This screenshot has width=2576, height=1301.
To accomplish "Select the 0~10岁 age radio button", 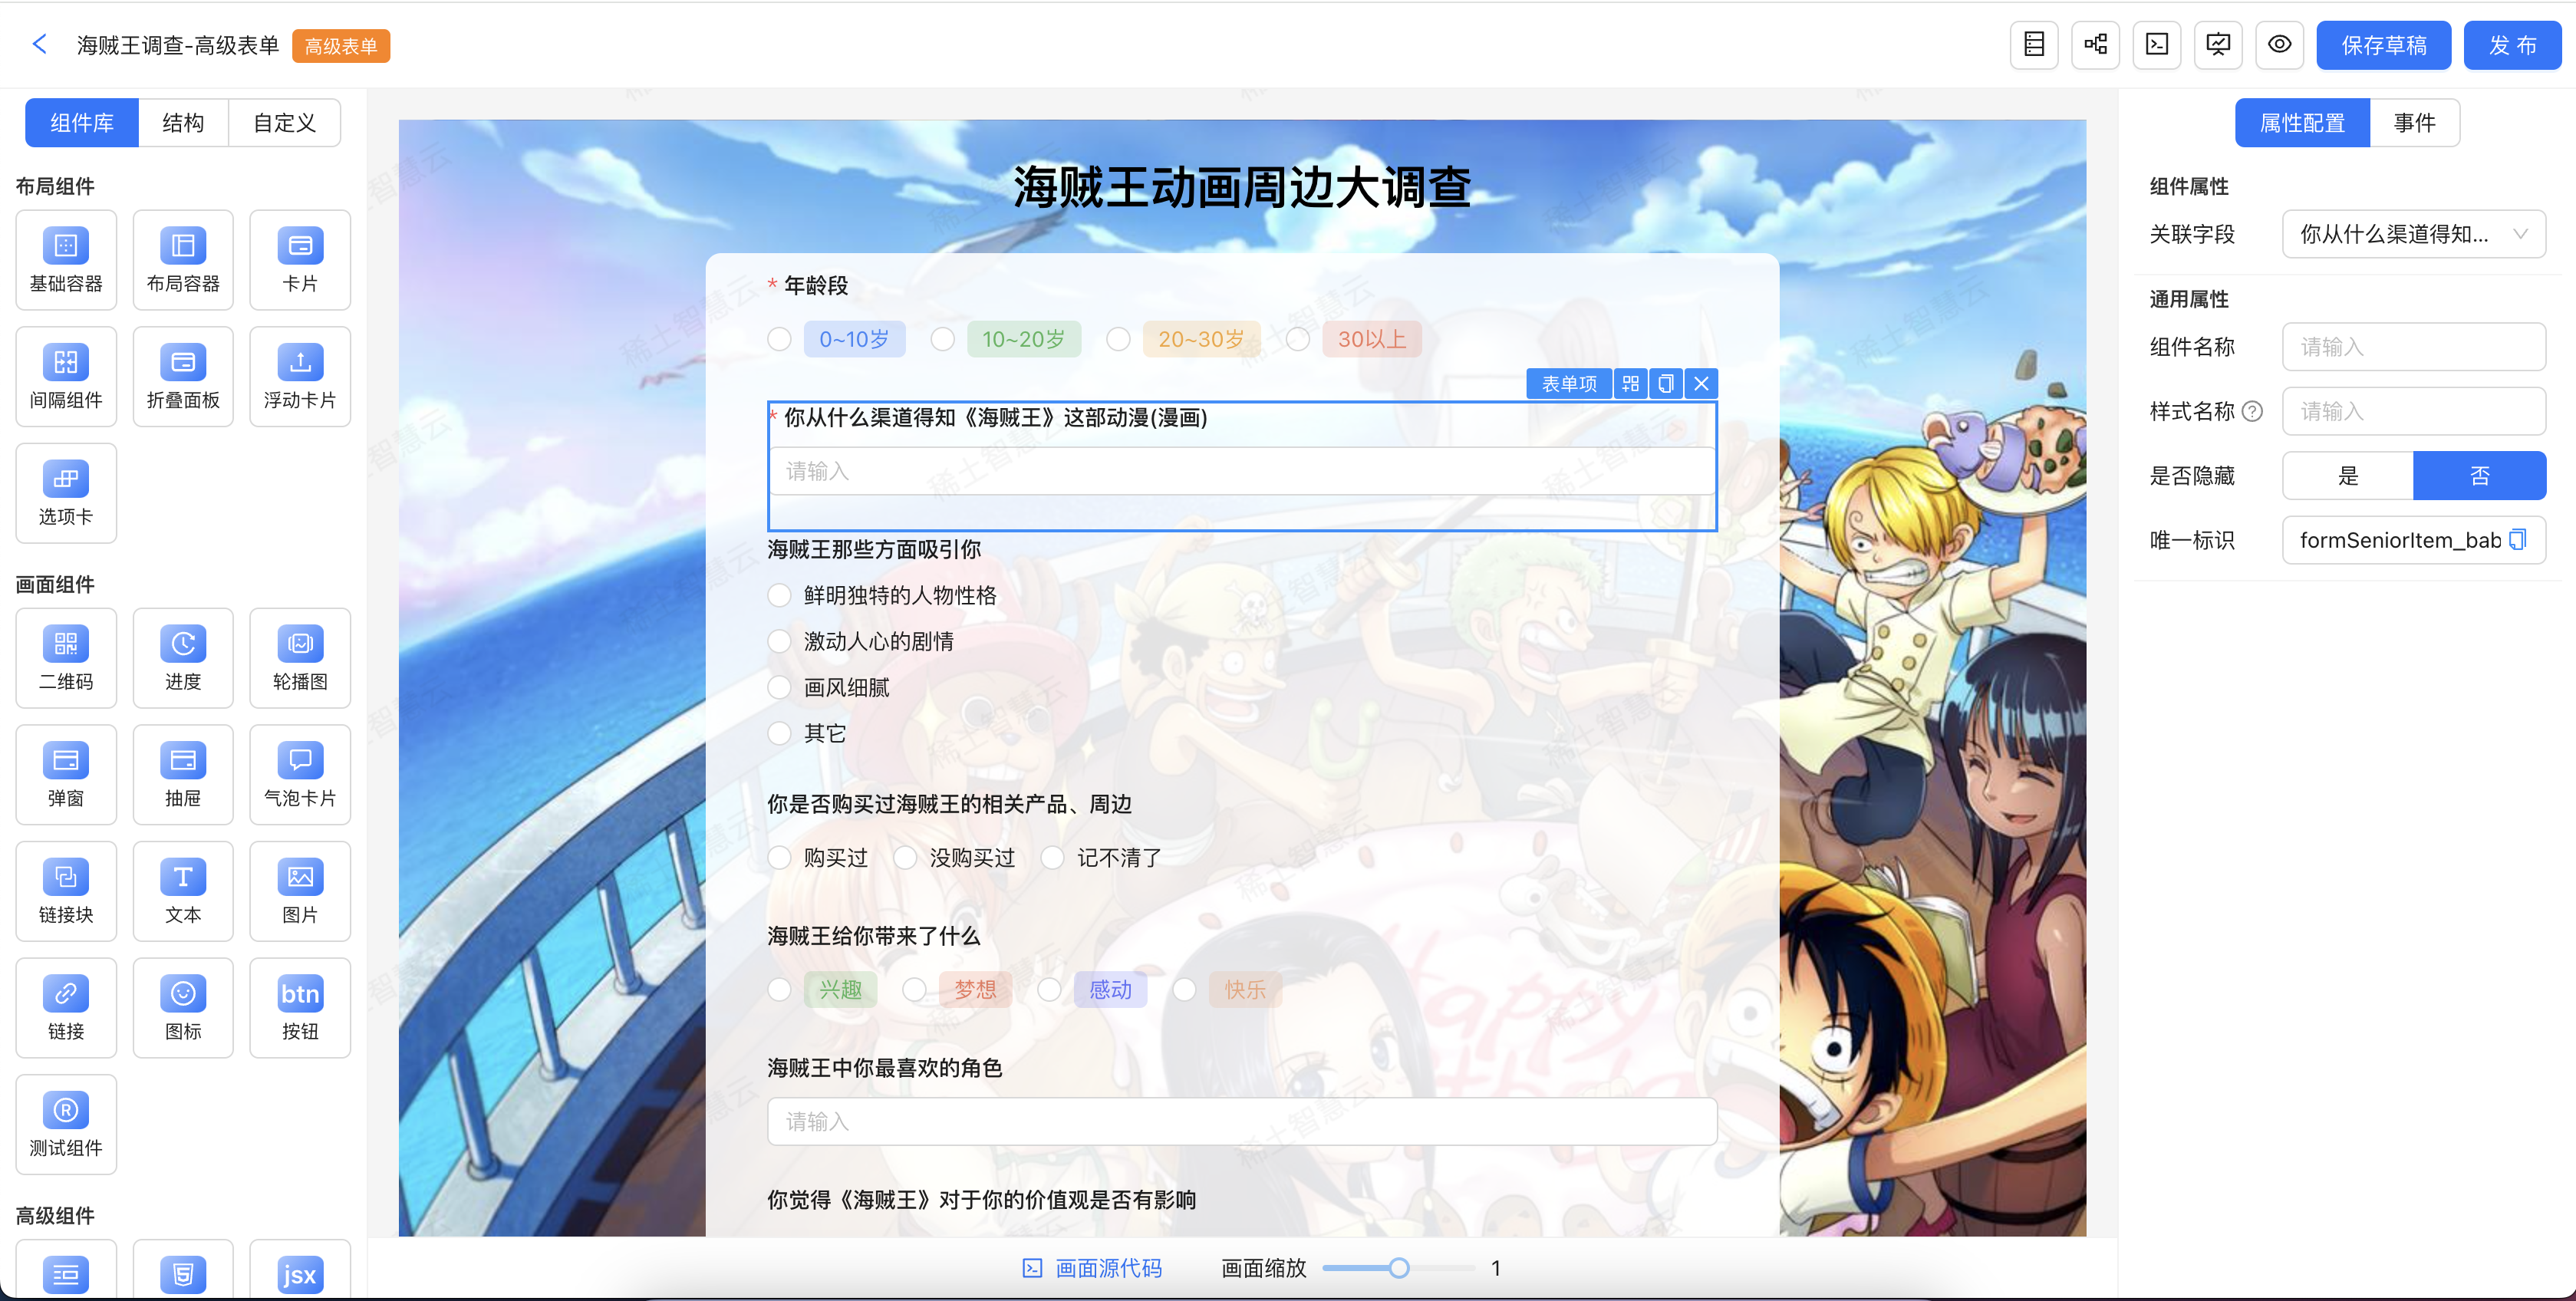I will (x=780, y=340).
